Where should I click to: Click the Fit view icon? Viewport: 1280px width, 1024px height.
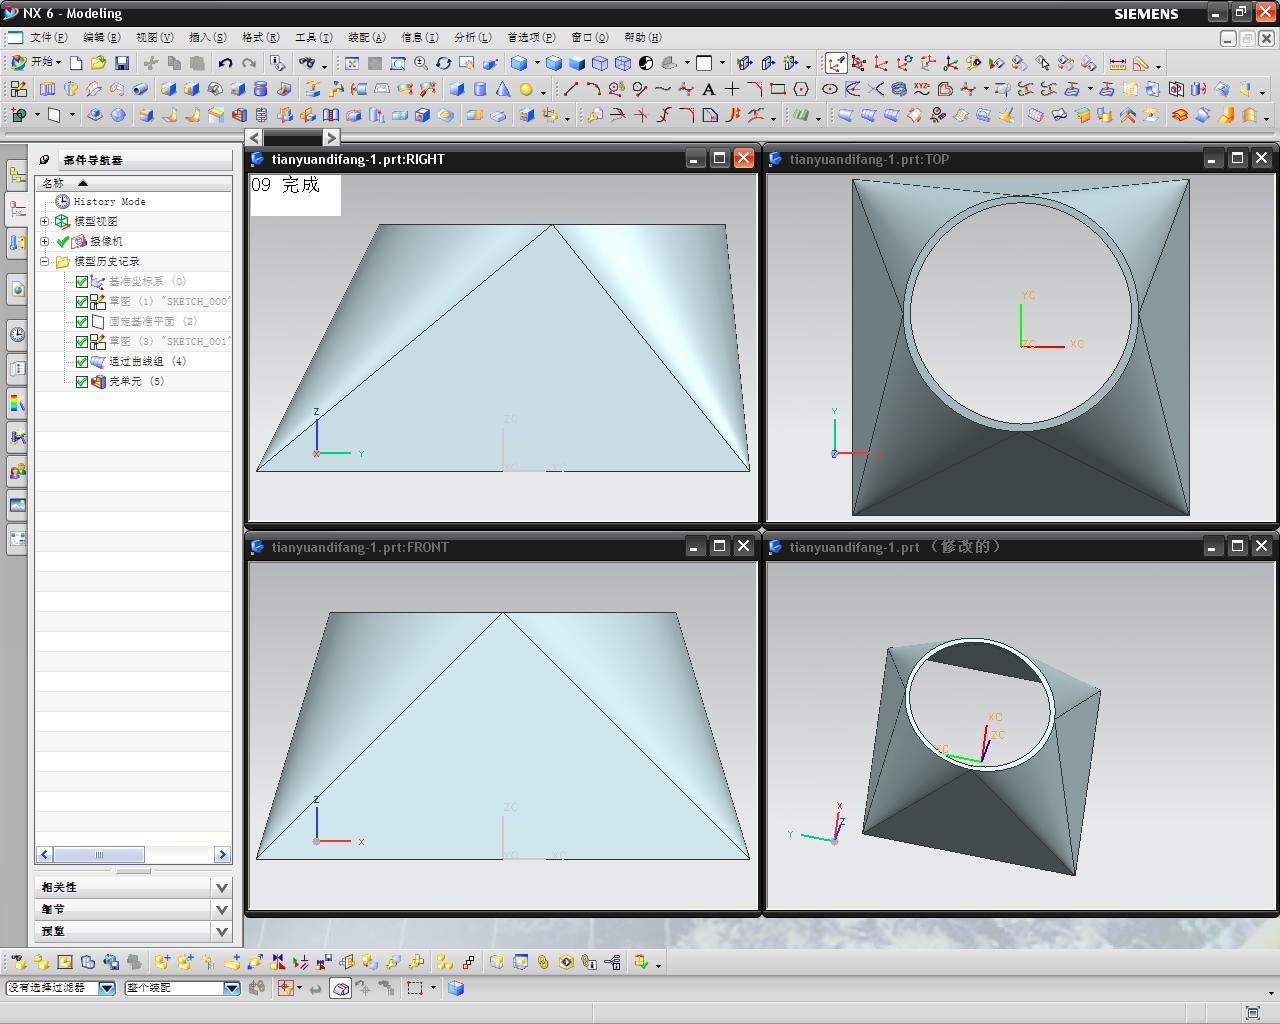[x=352, y=63]
